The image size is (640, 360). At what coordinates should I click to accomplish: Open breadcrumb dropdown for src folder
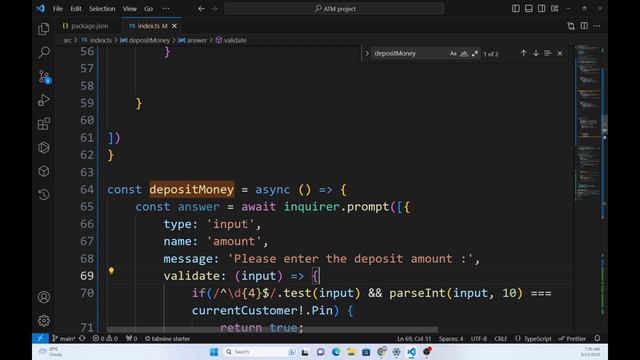67,40
